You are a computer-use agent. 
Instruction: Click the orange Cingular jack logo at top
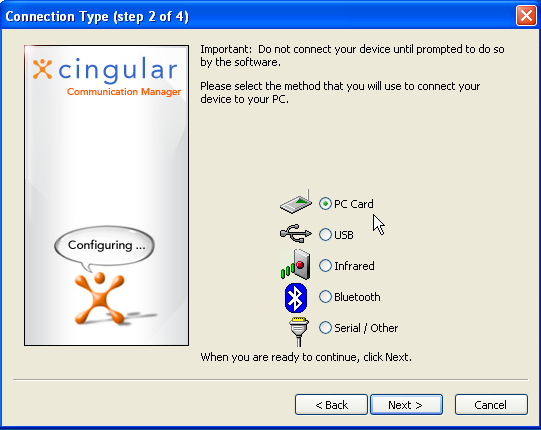click(42, 69)
